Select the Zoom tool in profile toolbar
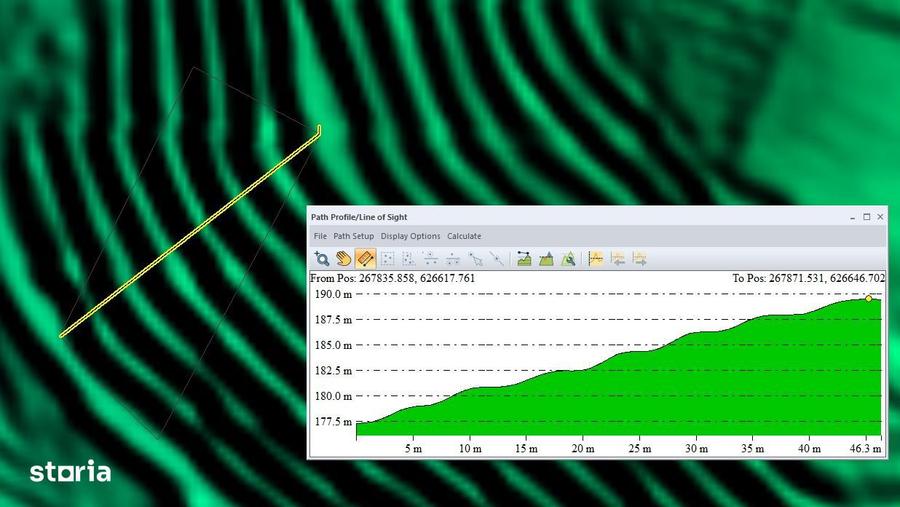Viewport: 900px width, 507px height. pyautogui.click(x=321, y=259)
